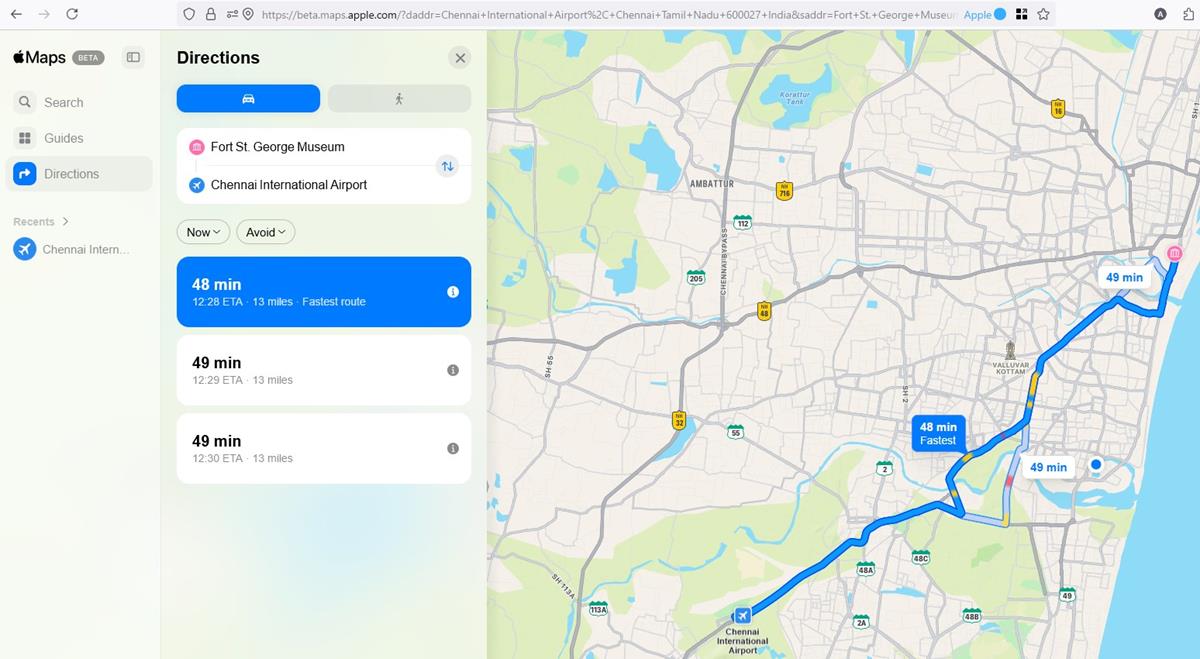
Task: Toggle the Maps sidebar panel icon
Action: point(133,58)
